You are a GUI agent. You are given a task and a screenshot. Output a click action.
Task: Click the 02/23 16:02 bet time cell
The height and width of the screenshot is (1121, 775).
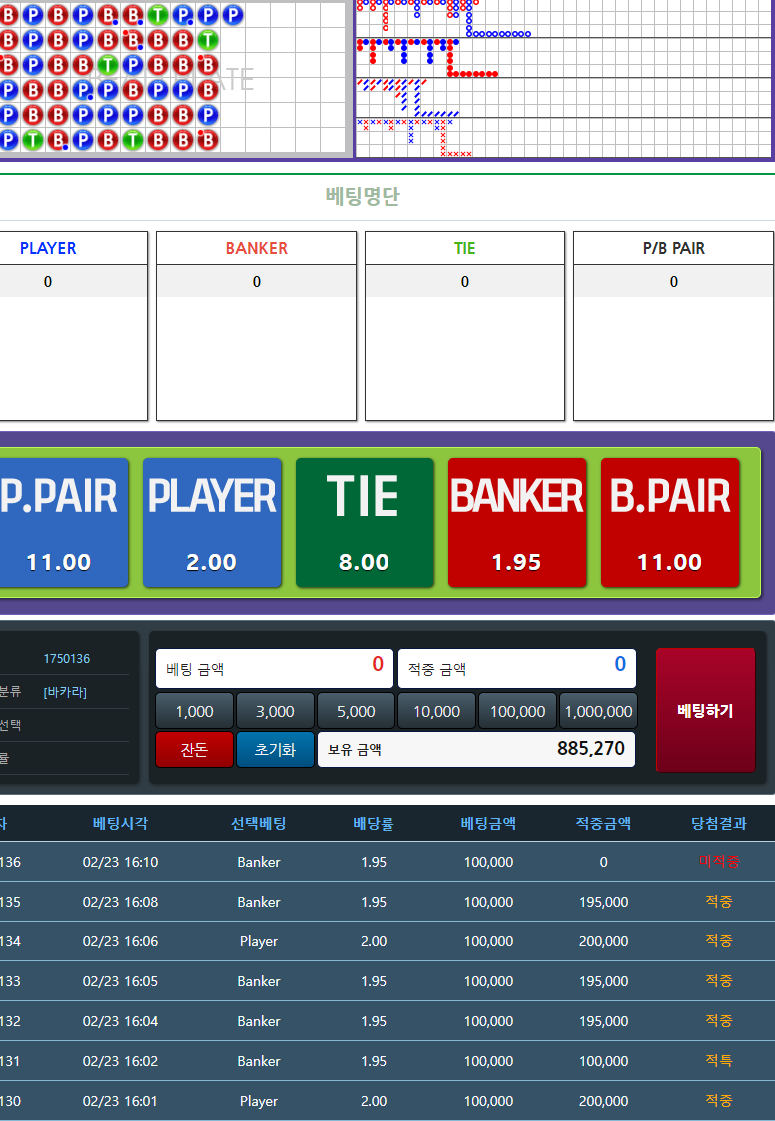tap(120, 1061)
